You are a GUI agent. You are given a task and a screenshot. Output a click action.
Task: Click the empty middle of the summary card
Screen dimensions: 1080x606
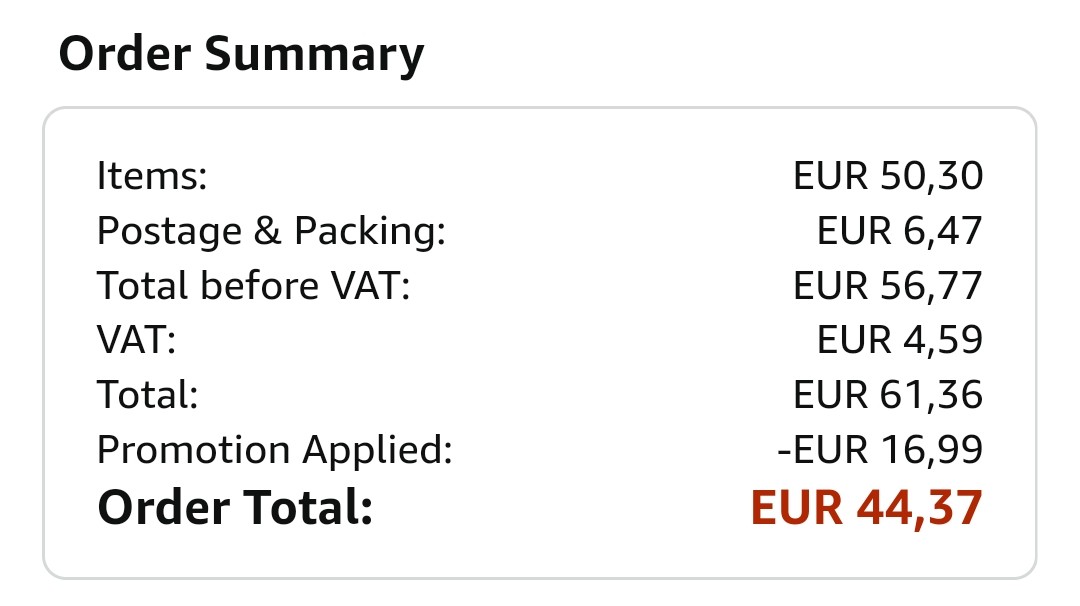coord(600,341)
